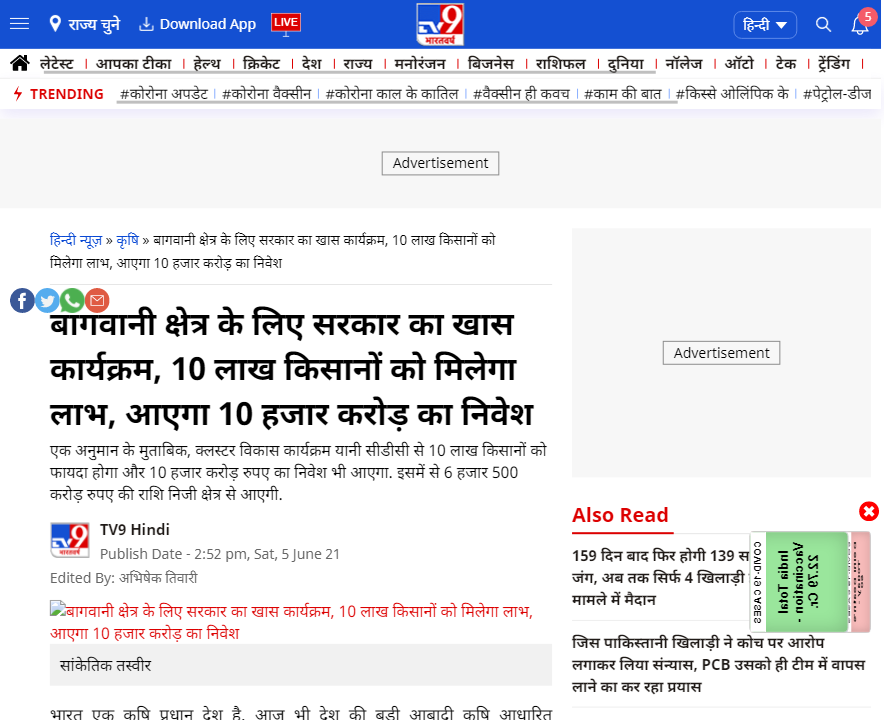This screenshot has height=720, width=884.
Task: Dismiss the ad with the red close button
Action: click(x=868, y=511)
